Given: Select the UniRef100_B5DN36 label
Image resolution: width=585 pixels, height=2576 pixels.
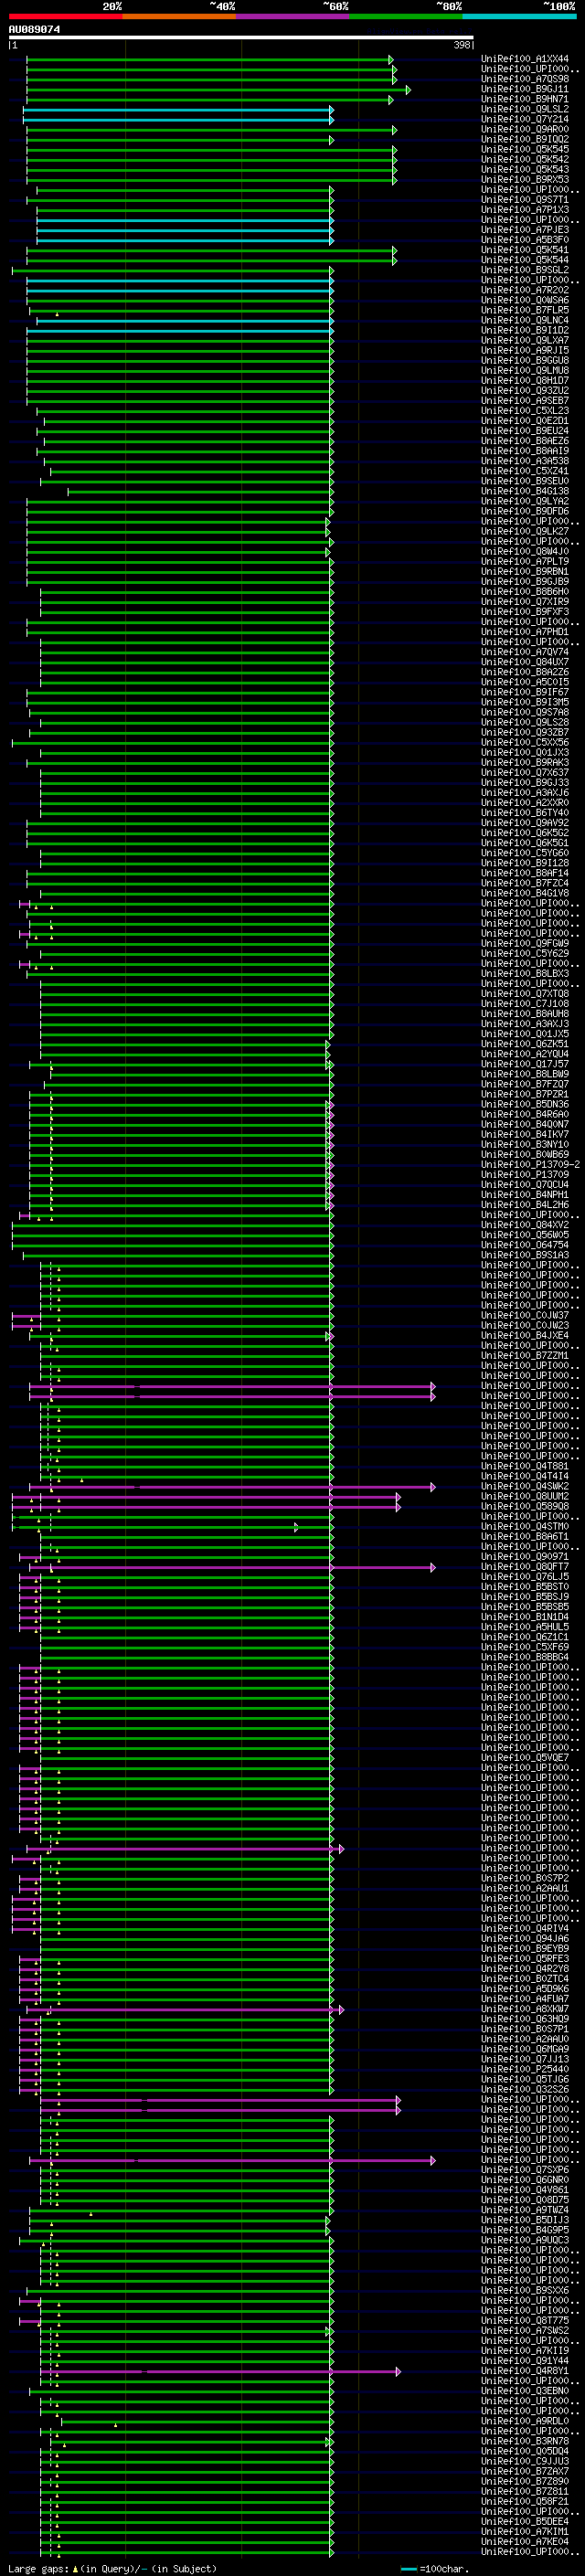Looking at the screenshot, I should pos(524,1104).
